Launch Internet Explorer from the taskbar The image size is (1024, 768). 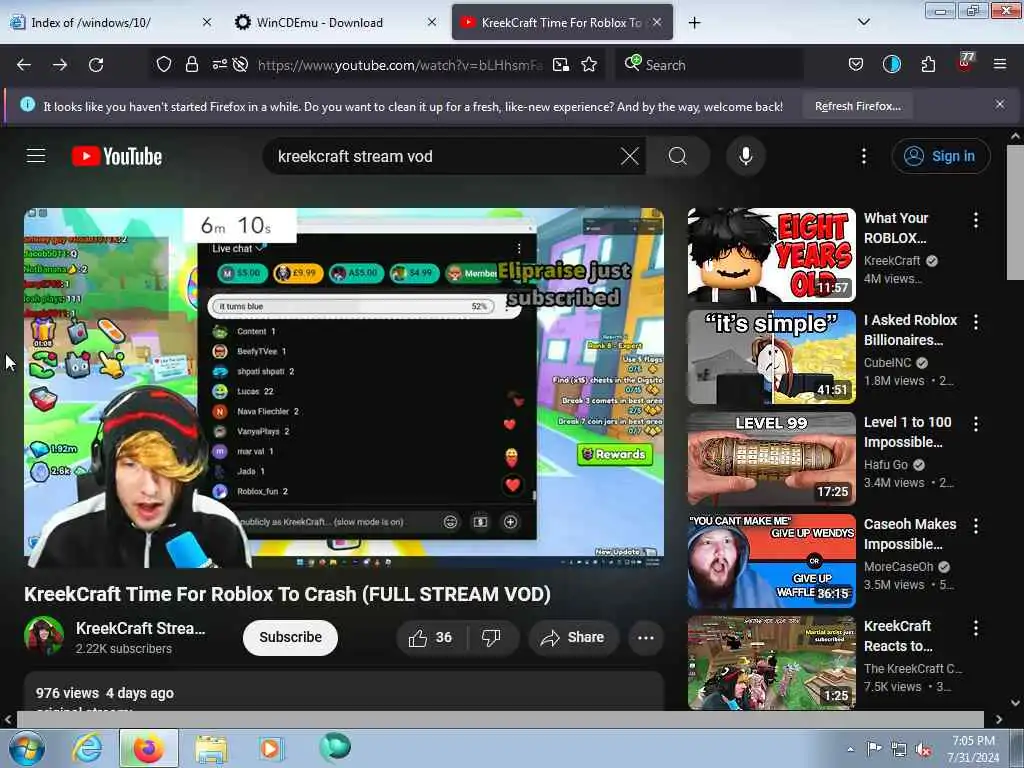click(x=87, y=748)
